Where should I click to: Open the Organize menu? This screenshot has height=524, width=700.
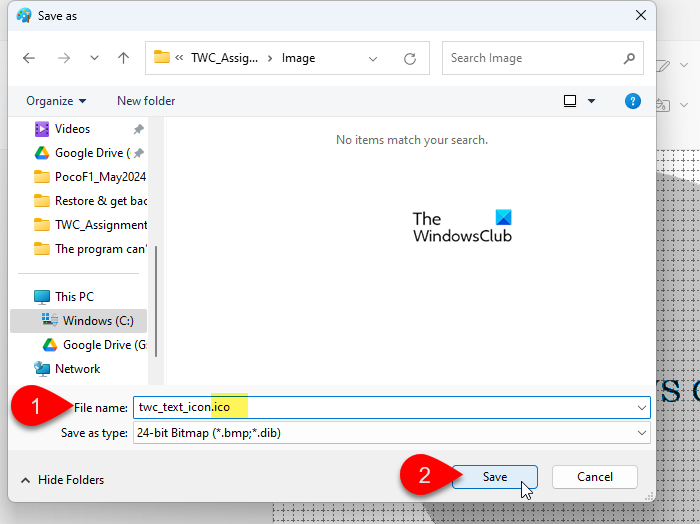pyautogui.click(x=56, y=101)
